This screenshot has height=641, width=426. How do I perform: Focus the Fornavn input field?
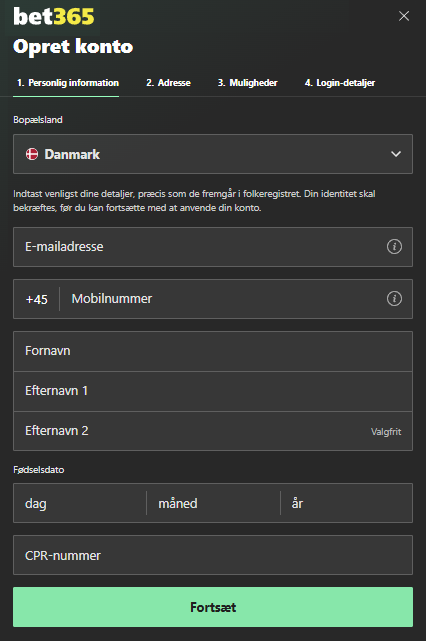[213, 351]
